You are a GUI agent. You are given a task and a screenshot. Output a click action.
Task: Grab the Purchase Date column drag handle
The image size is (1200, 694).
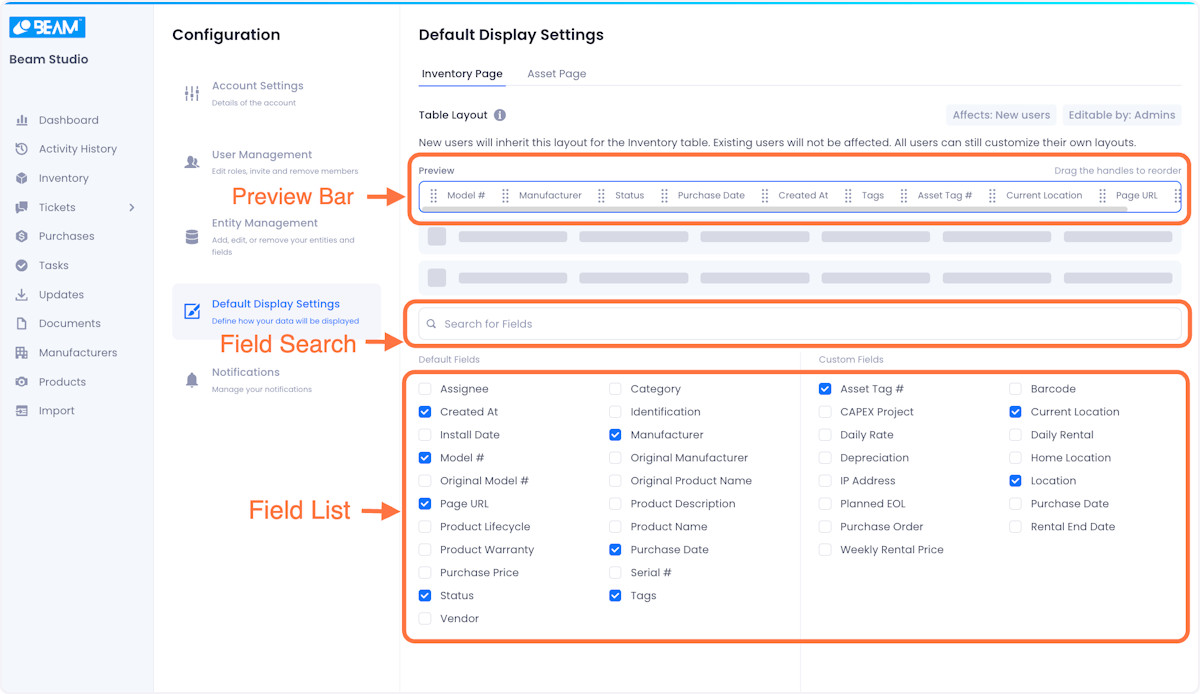(664, 195)
